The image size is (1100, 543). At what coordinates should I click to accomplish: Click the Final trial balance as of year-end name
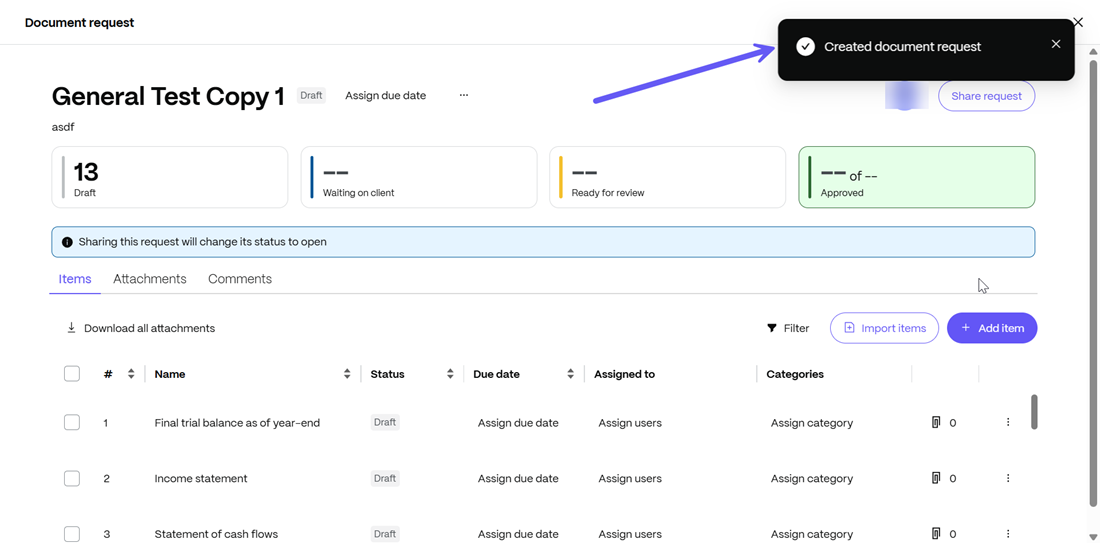[237, 423]
